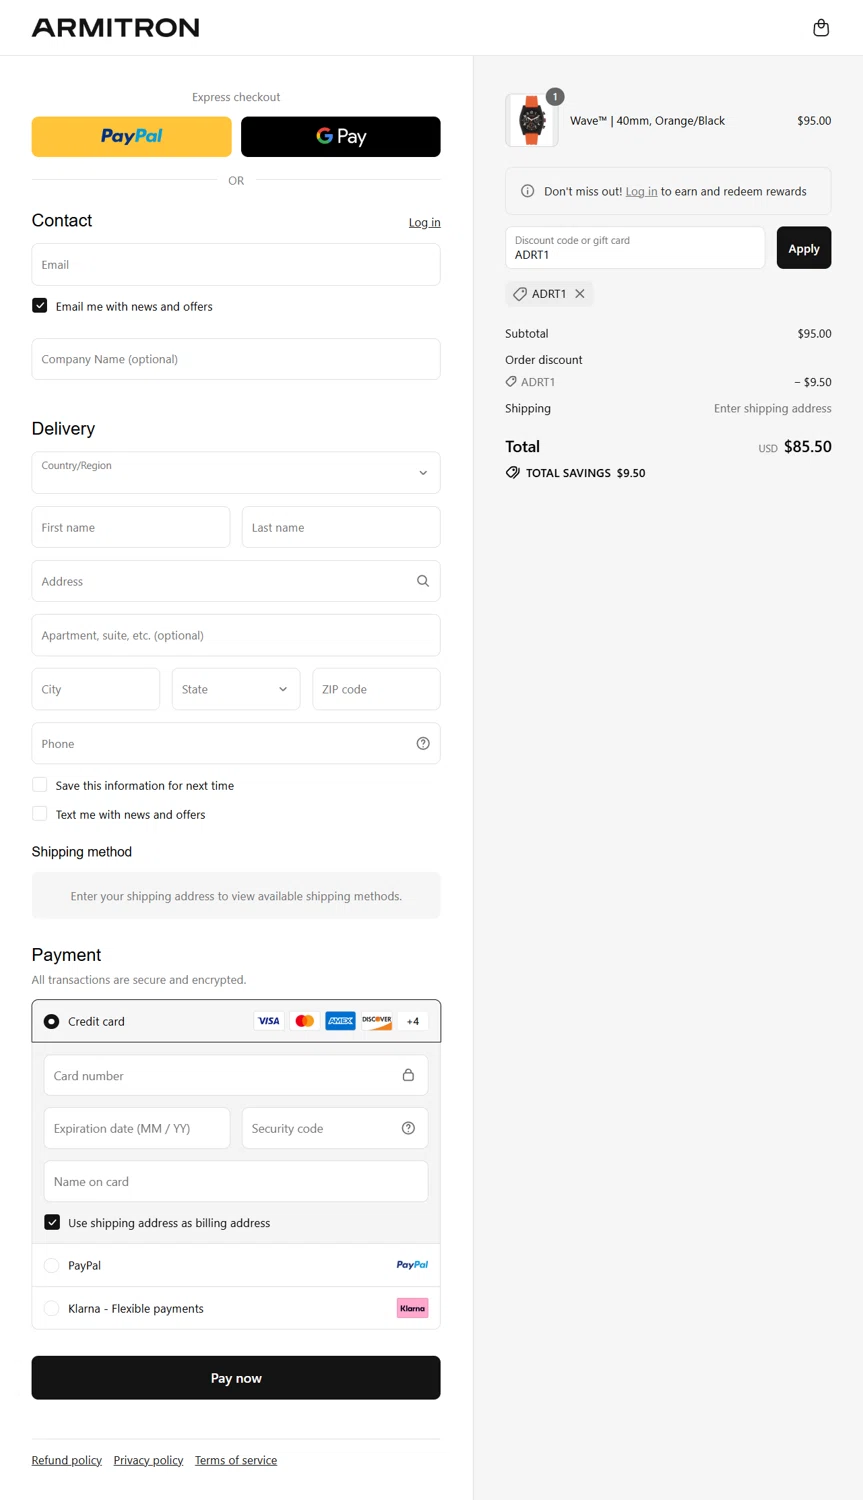This screenshot has width=863, height=1500.
Task: Click the product name Wave™ 40mm Orange/Black
Action: point(647,121)
